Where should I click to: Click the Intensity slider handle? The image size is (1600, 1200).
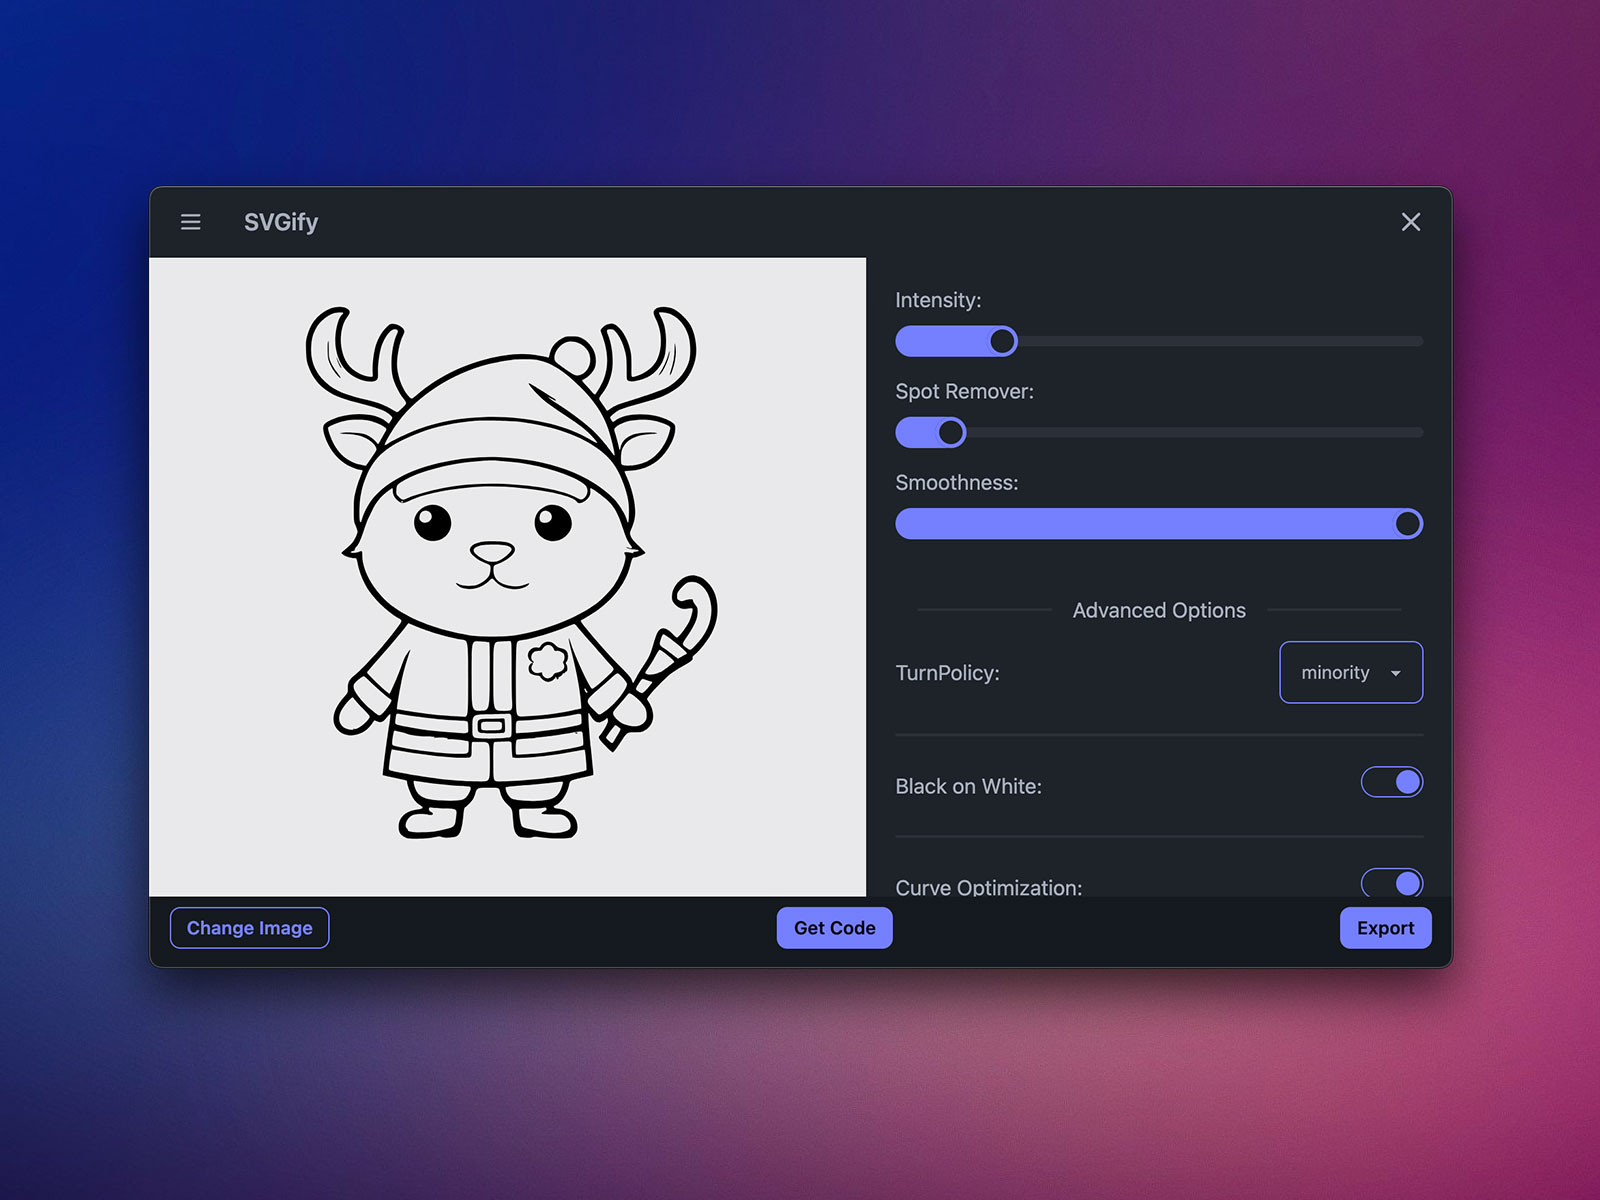point(1002,342)
